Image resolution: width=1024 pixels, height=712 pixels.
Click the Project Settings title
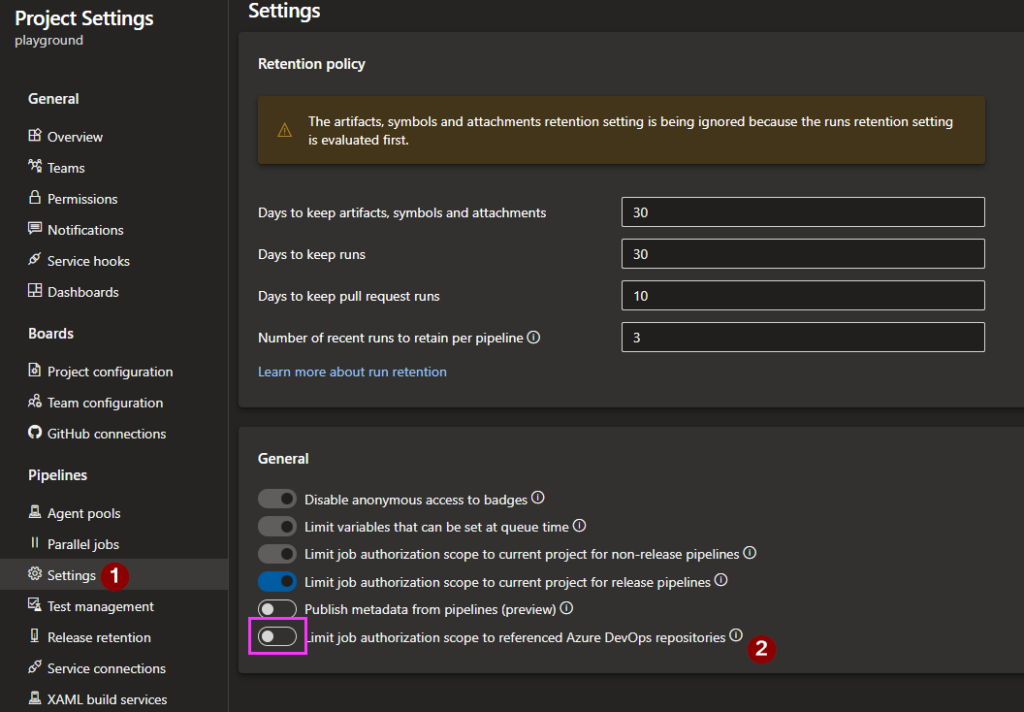click(84, 18)
